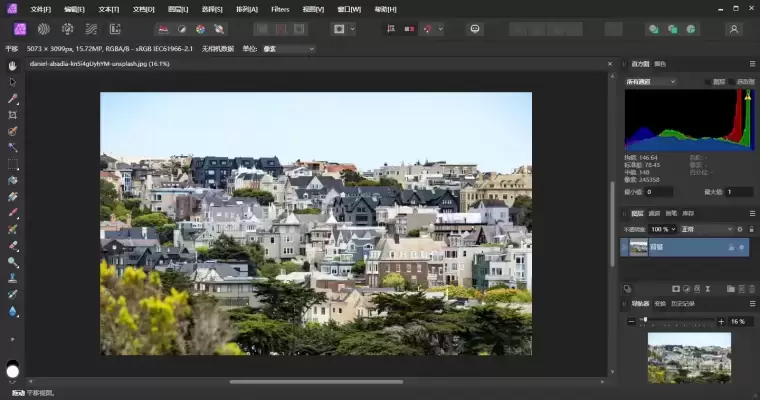Select the Blur droplet tool
Viewport: 760px width, 400px height.
[x=13, y=311]
